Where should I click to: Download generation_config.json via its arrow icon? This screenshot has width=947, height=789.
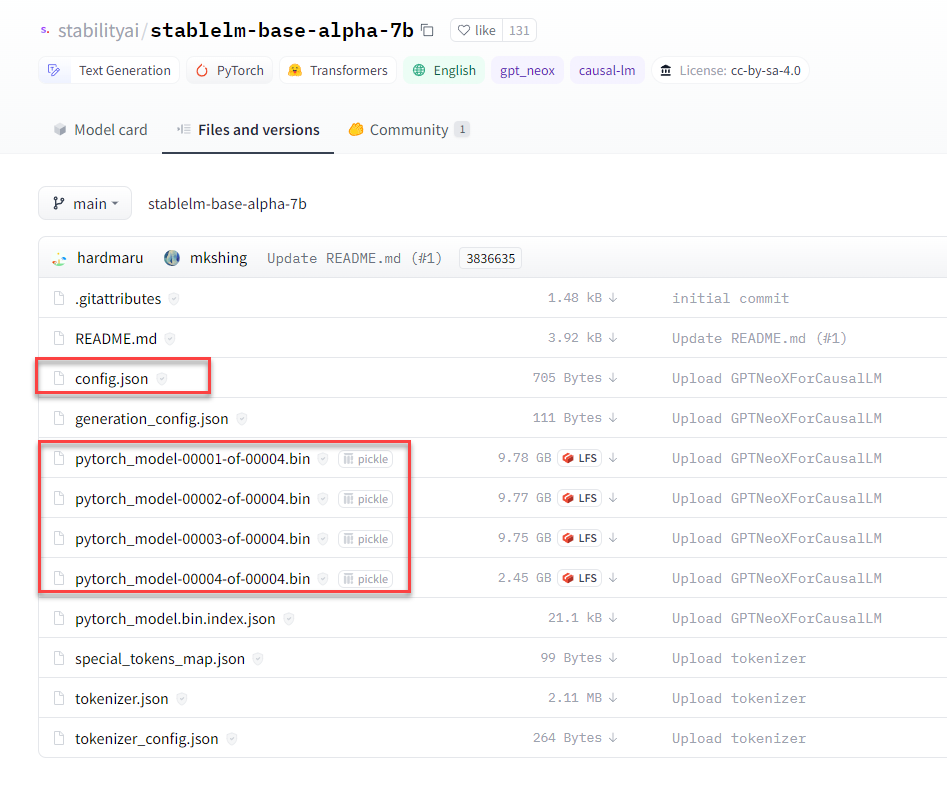(x=613, y=417)
